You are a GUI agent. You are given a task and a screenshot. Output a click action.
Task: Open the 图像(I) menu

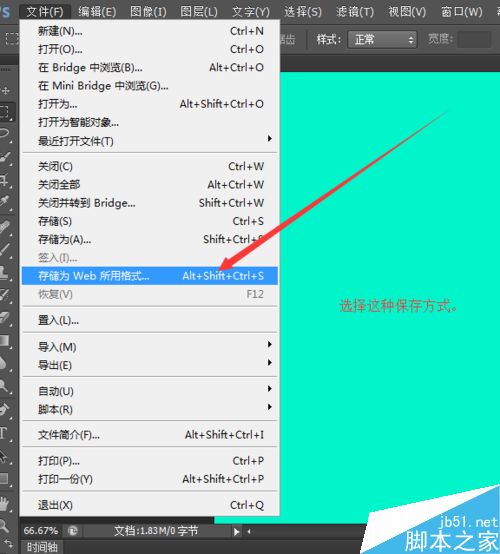point(148,12)
